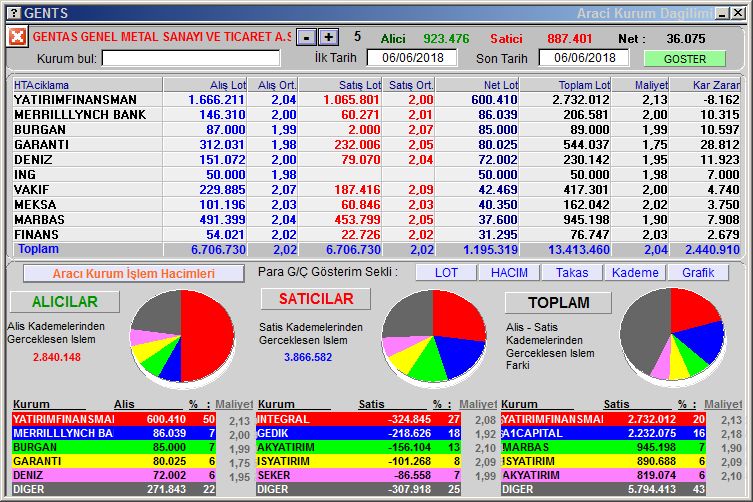
Task: Select the GARANTI row in top table
Action: pyautogui.click(x=376, y=145)
